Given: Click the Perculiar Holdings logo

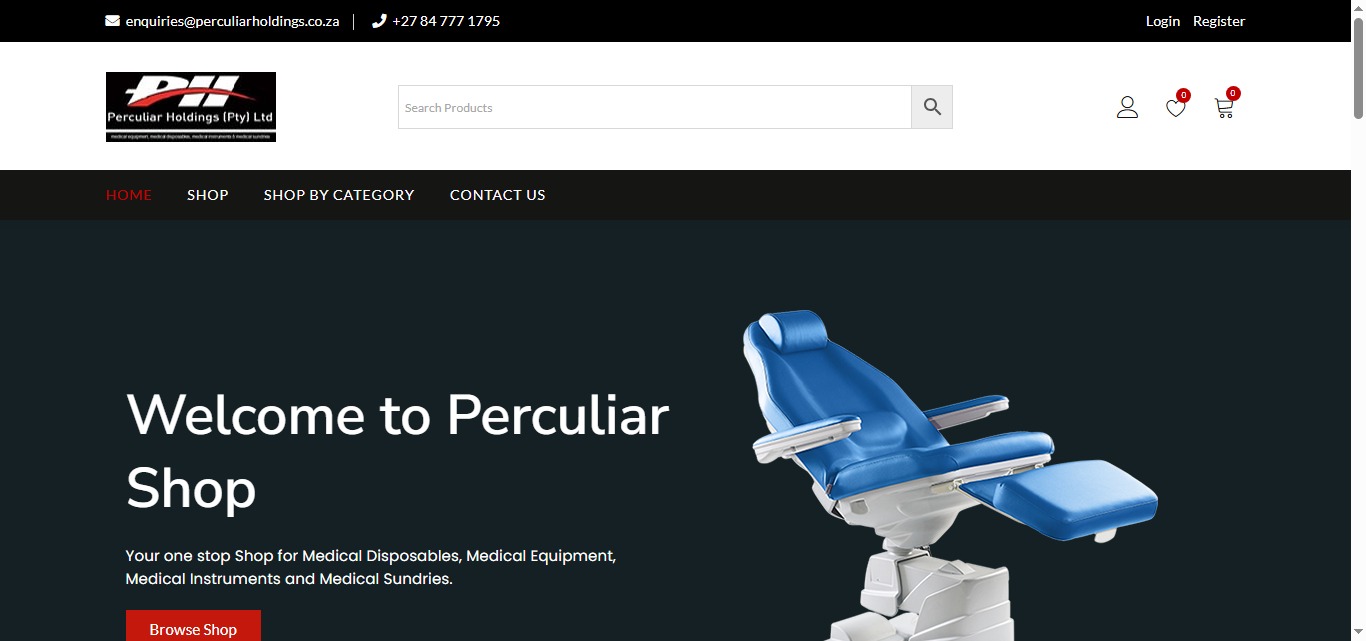Looking at the screenshot, I should [191, 107].
